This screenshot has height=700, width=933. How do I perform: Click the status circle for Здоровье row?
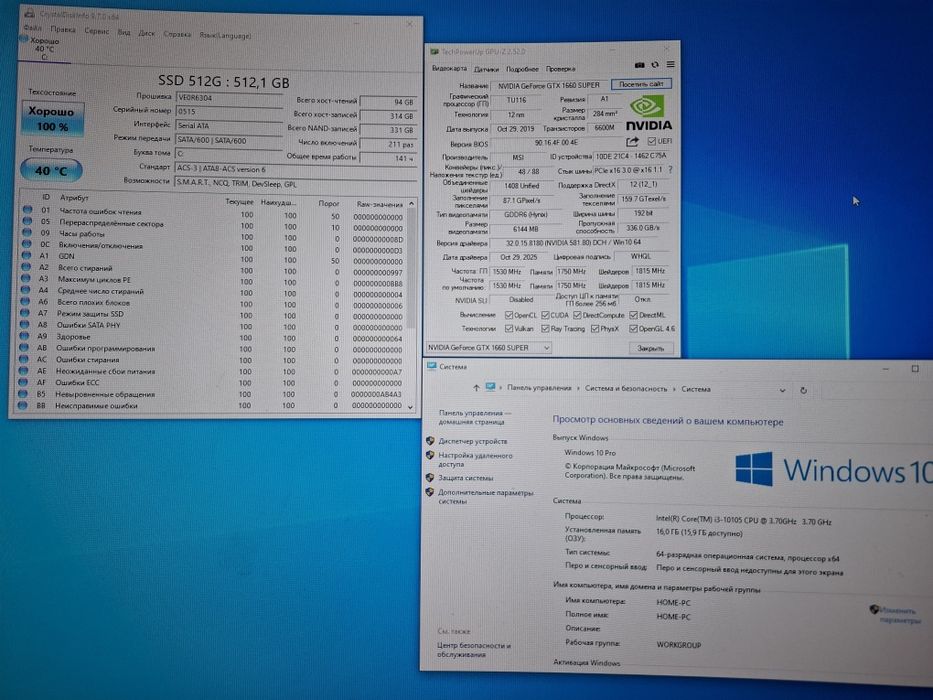tap(25, 336)
